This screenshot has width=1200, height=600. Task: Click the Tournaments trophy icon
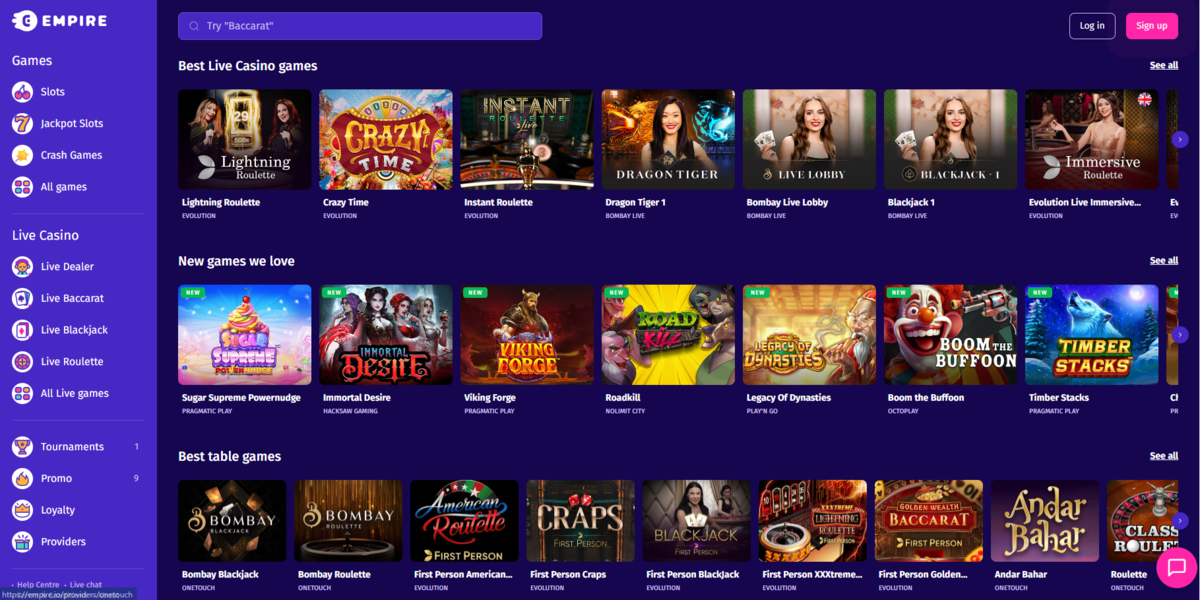tap(22, 447)
